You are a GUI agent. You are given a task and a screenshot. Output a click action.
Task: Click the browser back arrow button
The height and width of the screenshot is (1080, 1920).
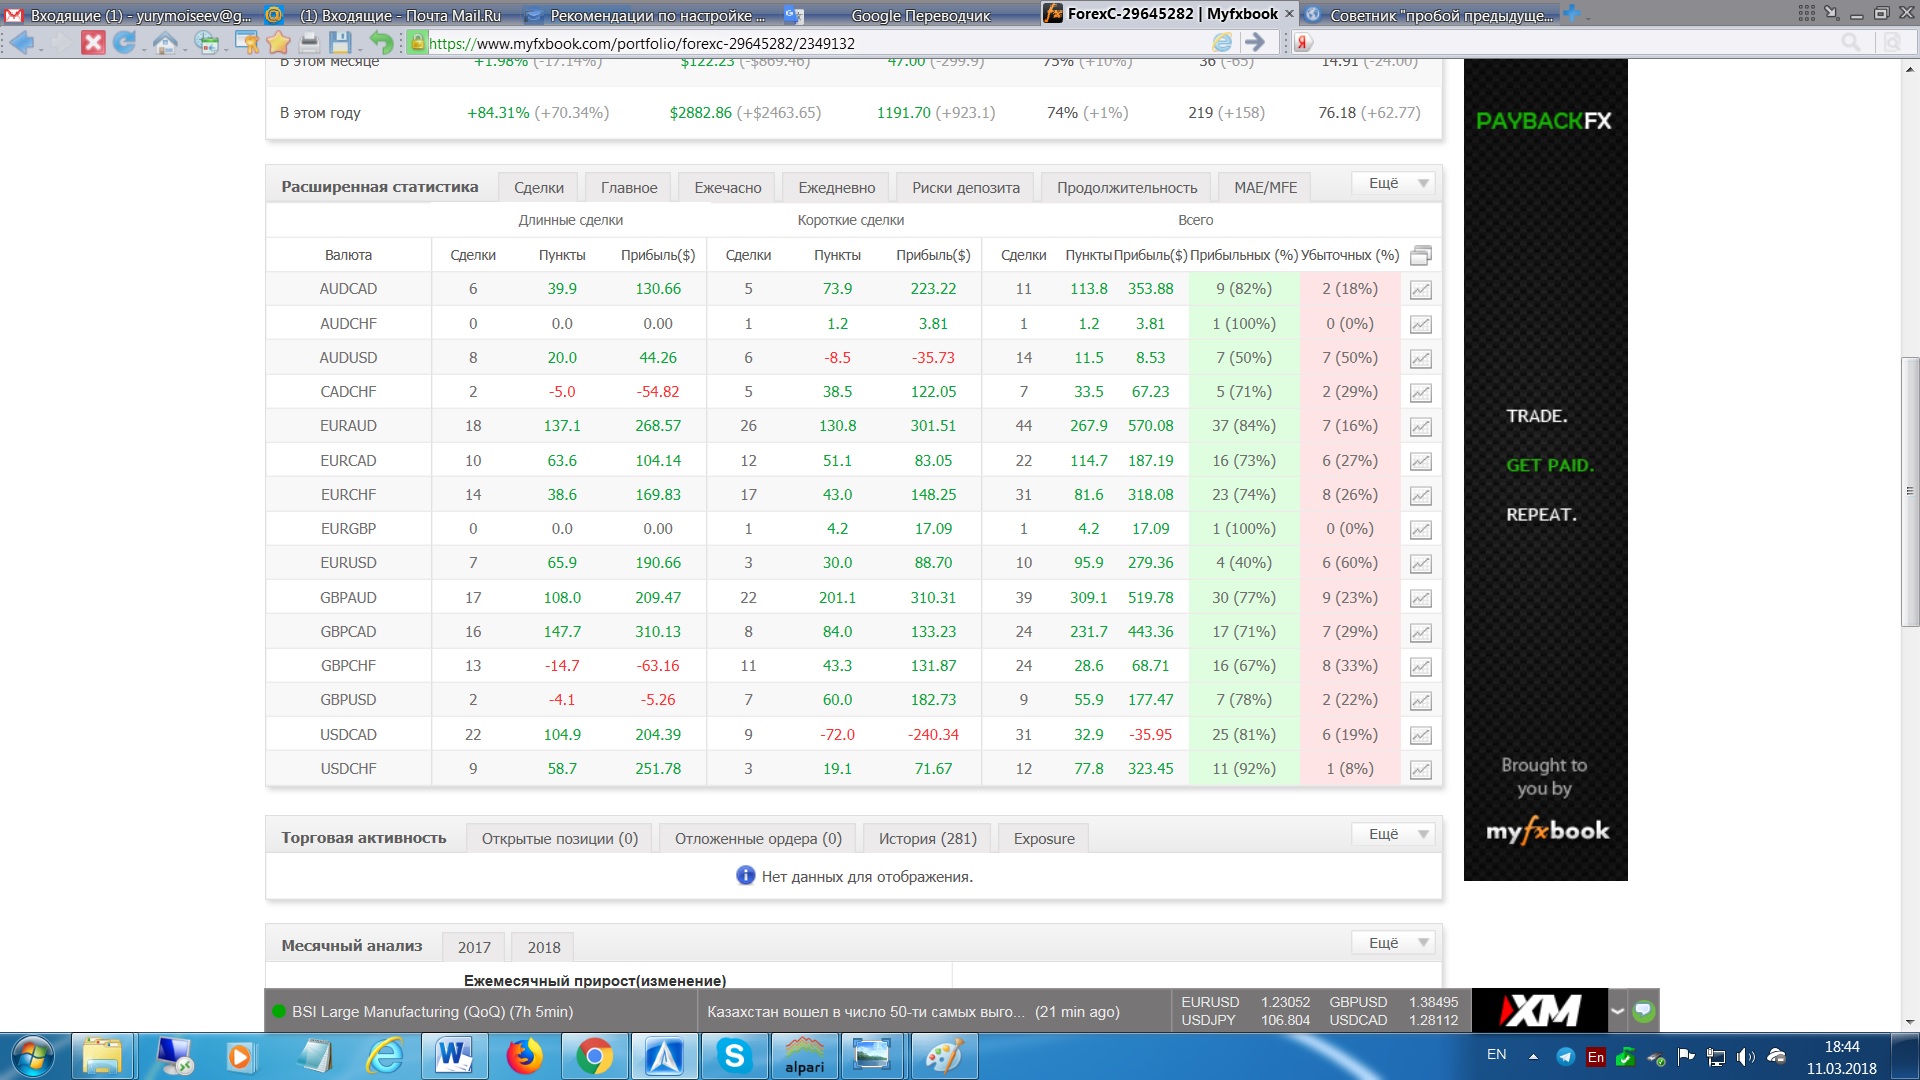click(x=22, y=42)
